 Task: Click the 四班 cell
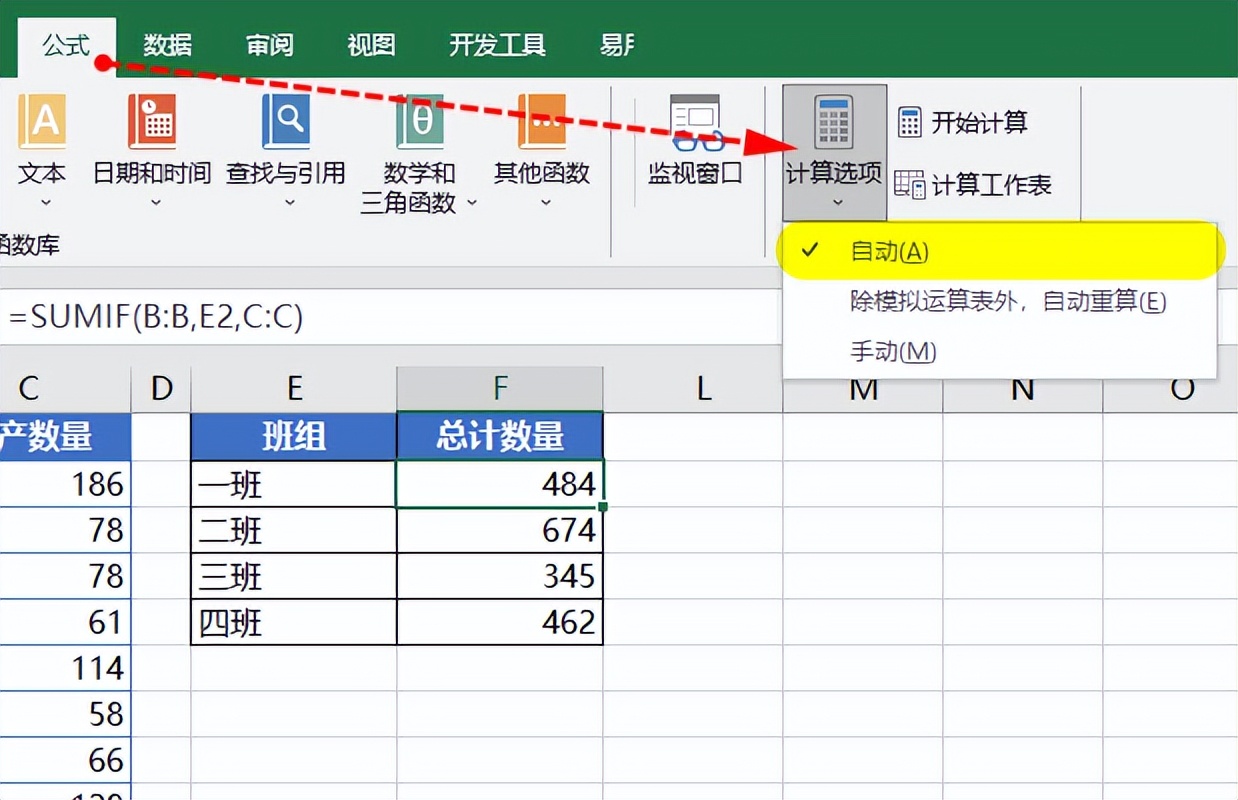[x=294, y=622]
